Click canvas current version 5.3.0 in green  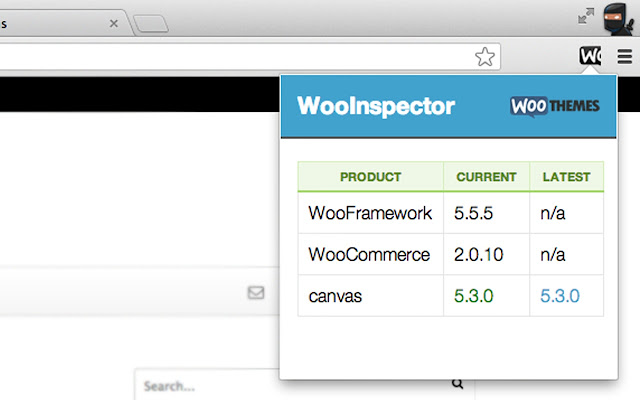(x=474, y=296)
